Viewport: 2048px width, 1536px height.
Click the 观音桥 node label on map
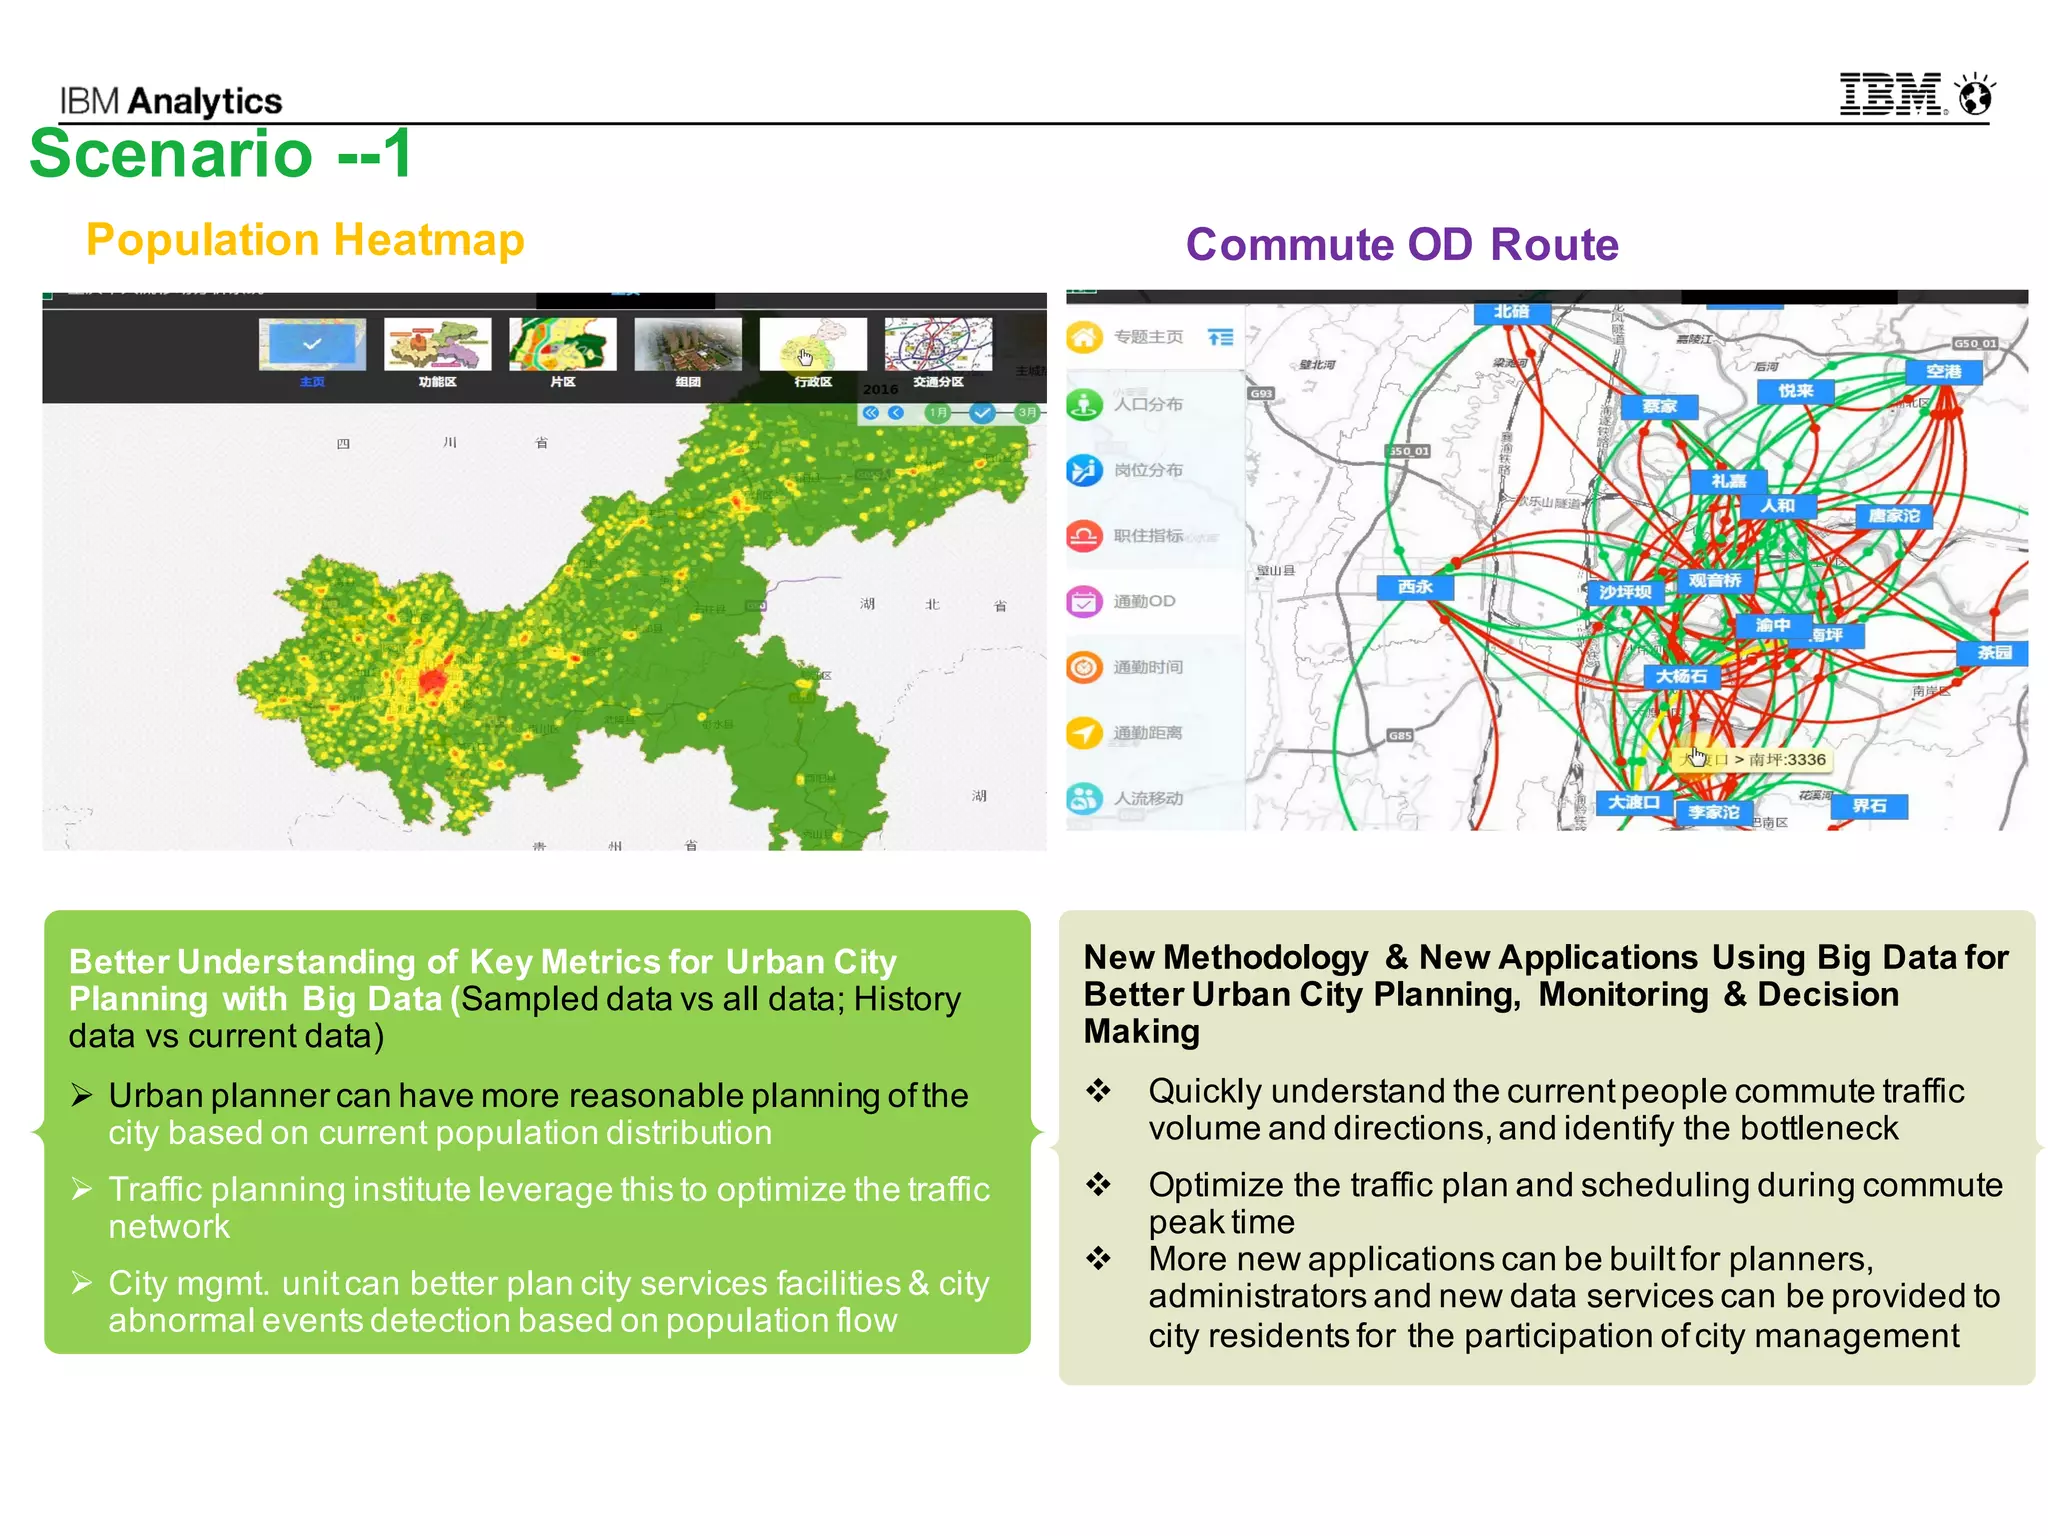1715,581
